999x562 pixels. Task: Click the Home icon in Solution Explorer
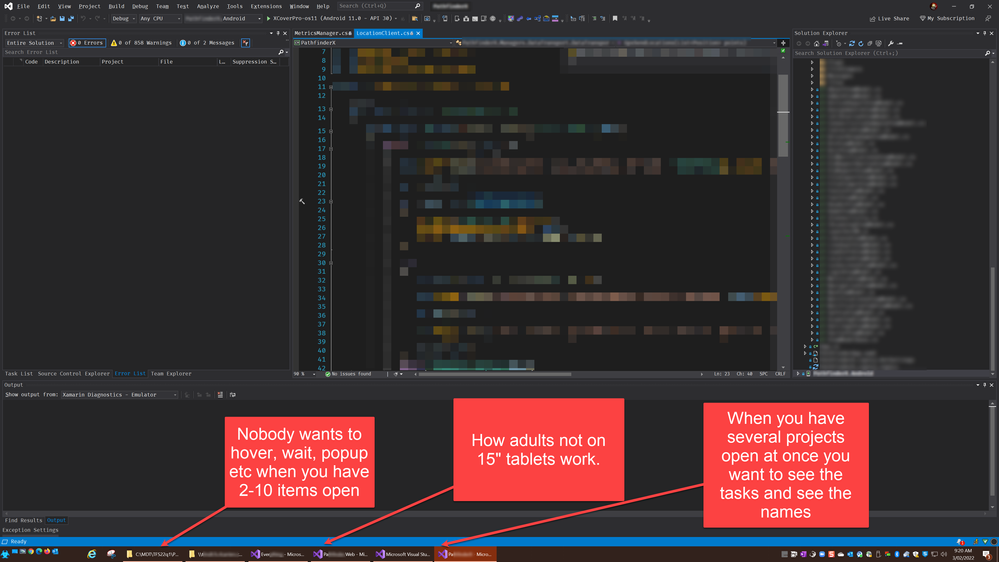click(816, 43)
